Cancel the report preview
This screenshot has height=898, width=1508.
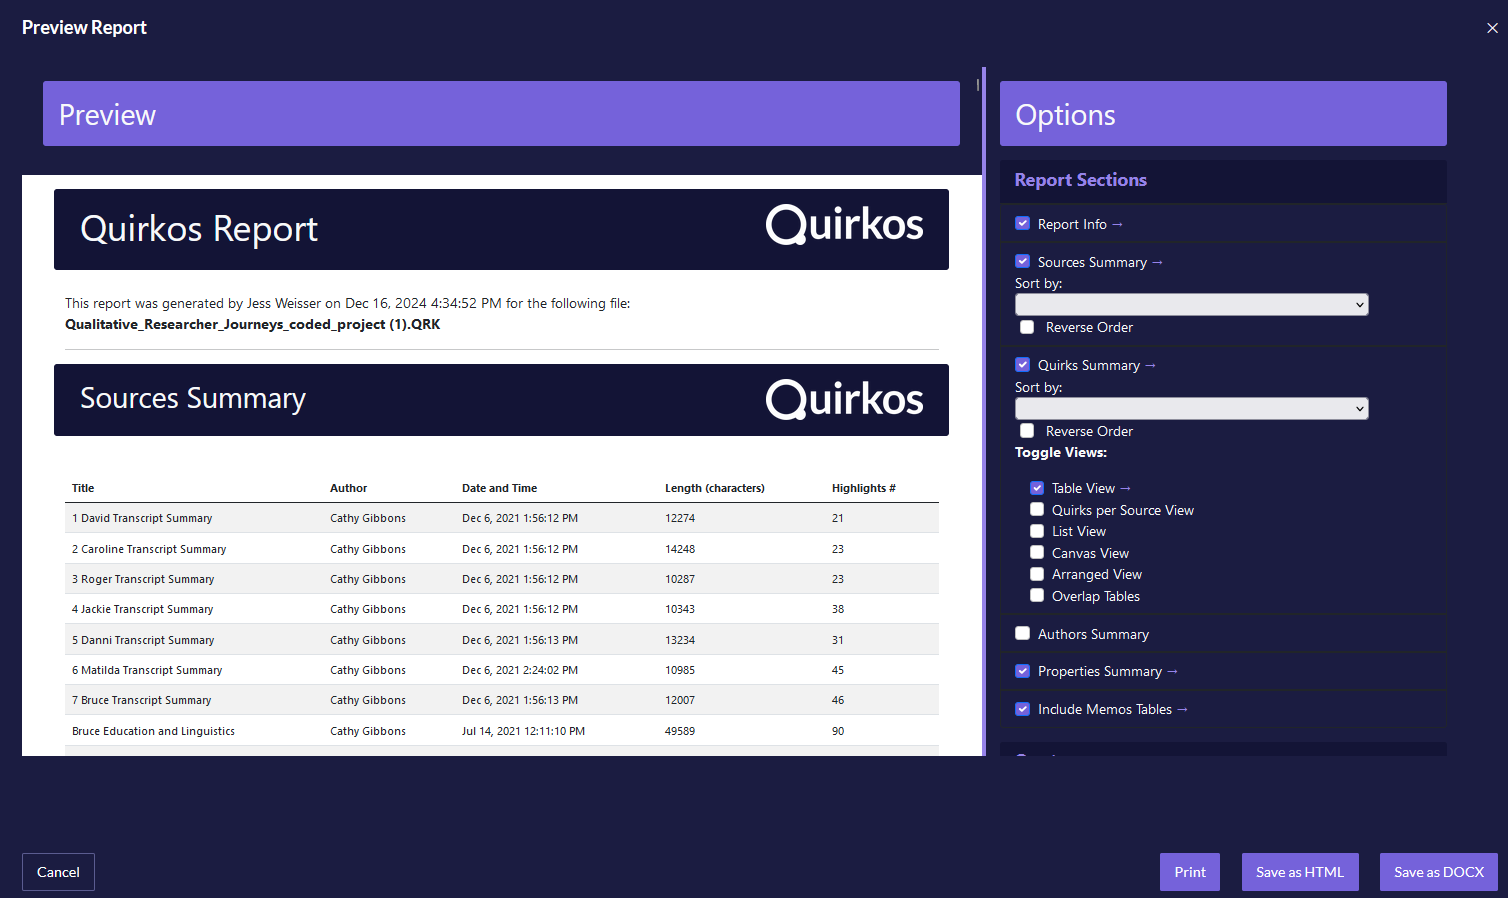(x=58, y=872)
